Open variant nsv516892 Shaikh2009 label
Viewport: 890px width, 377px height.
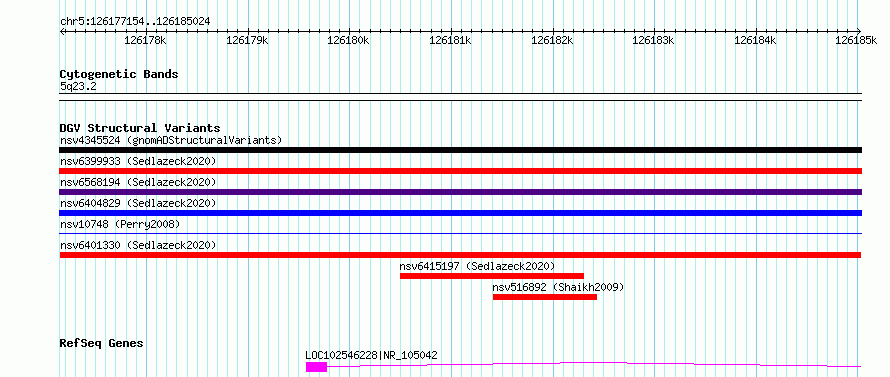(x=559, y=287)
